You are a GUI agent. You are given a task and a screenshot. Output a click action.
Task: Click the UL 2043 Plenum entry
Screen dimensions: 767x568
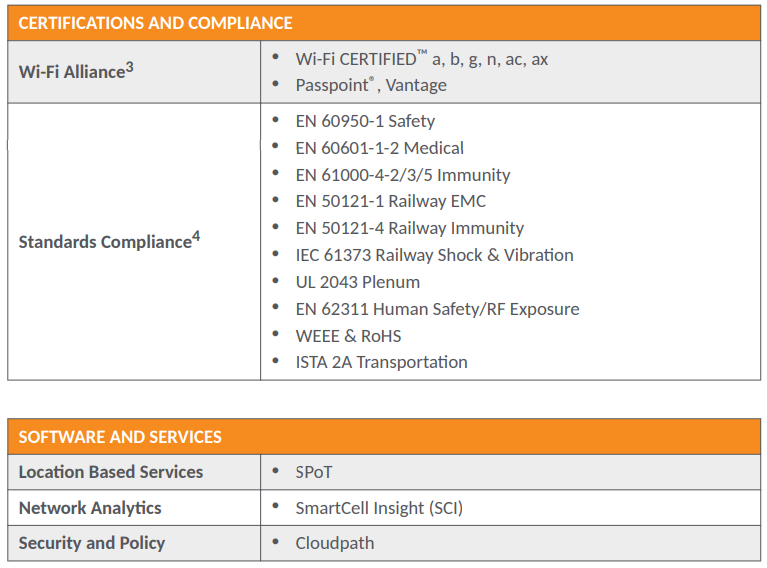[357, 282]
